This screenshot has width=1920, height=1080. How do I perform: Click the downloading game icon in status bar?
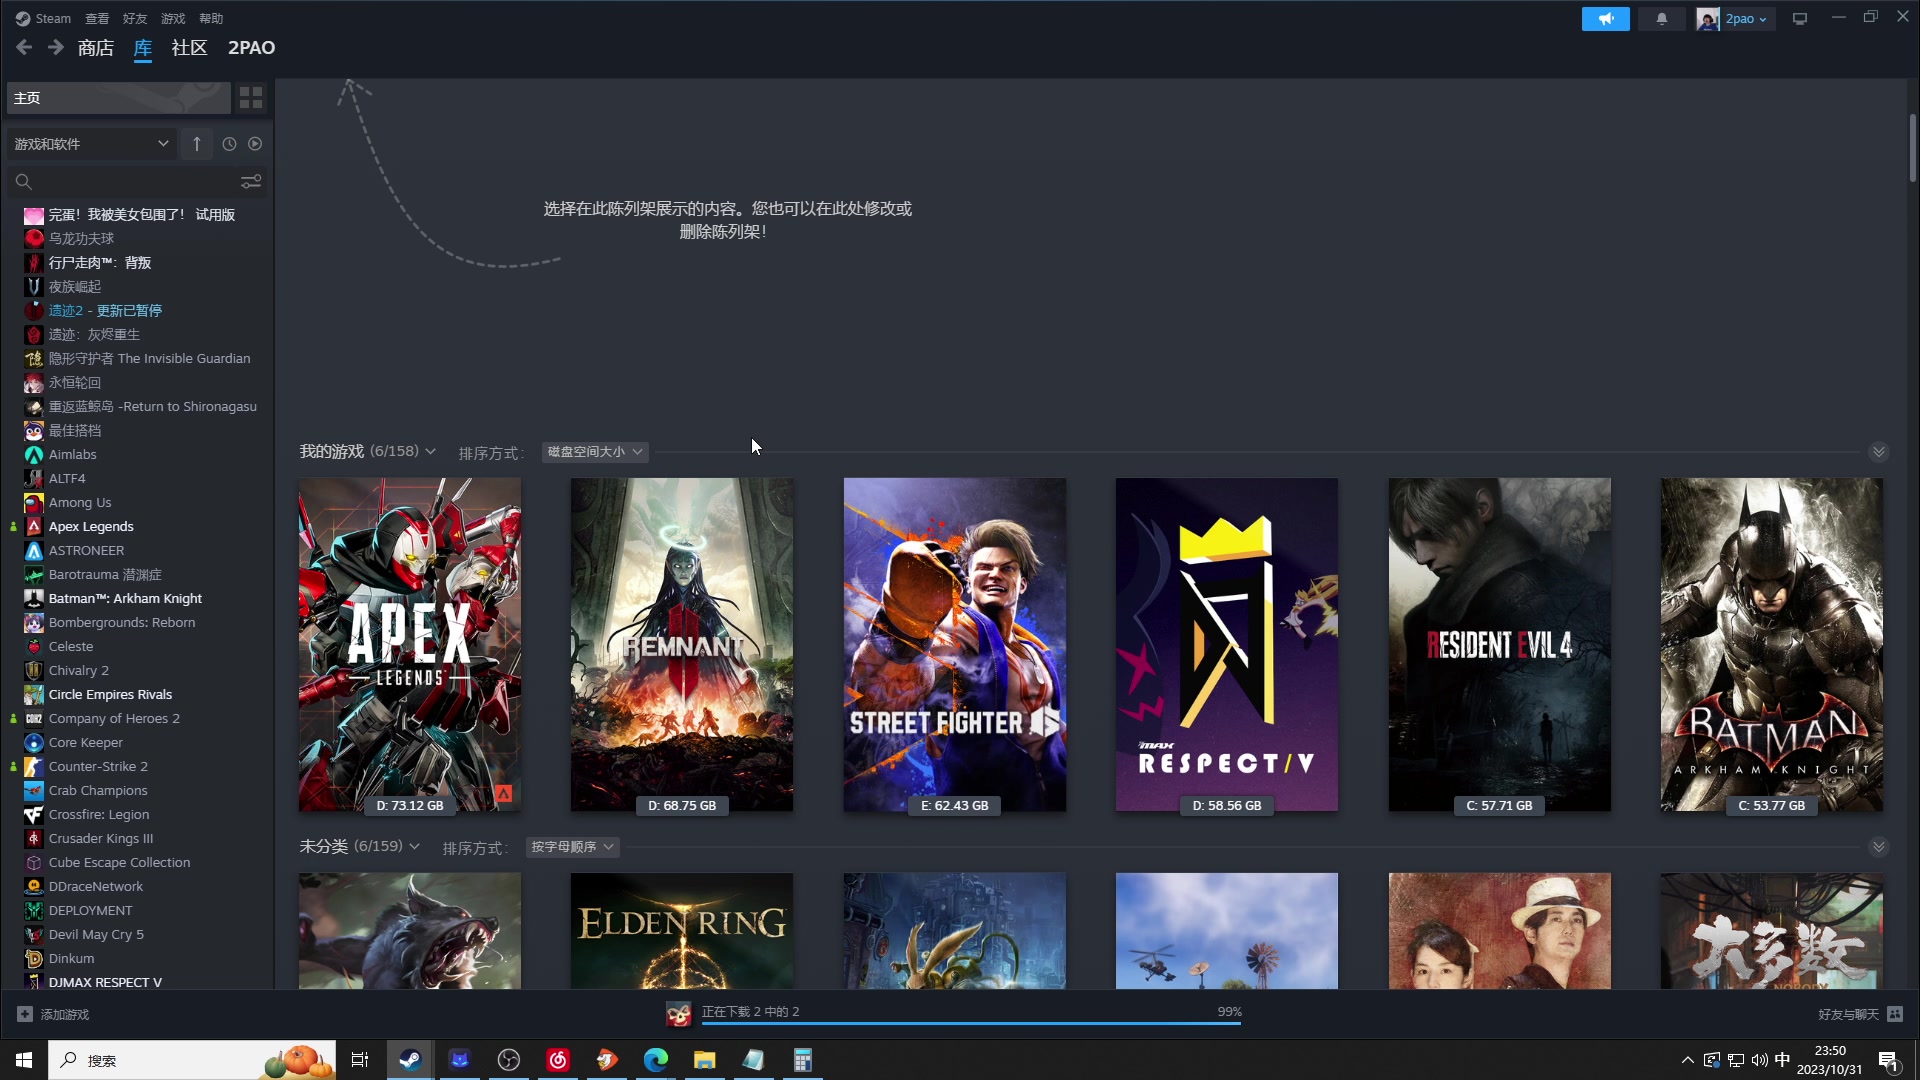[x=679, y=1014]
